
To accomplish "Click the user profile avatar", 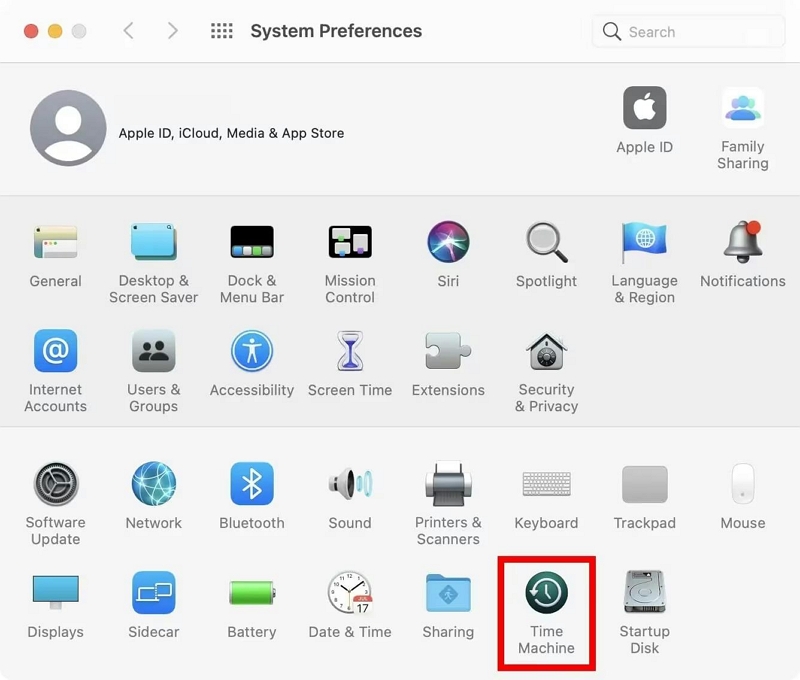I will tap(68, 128).
